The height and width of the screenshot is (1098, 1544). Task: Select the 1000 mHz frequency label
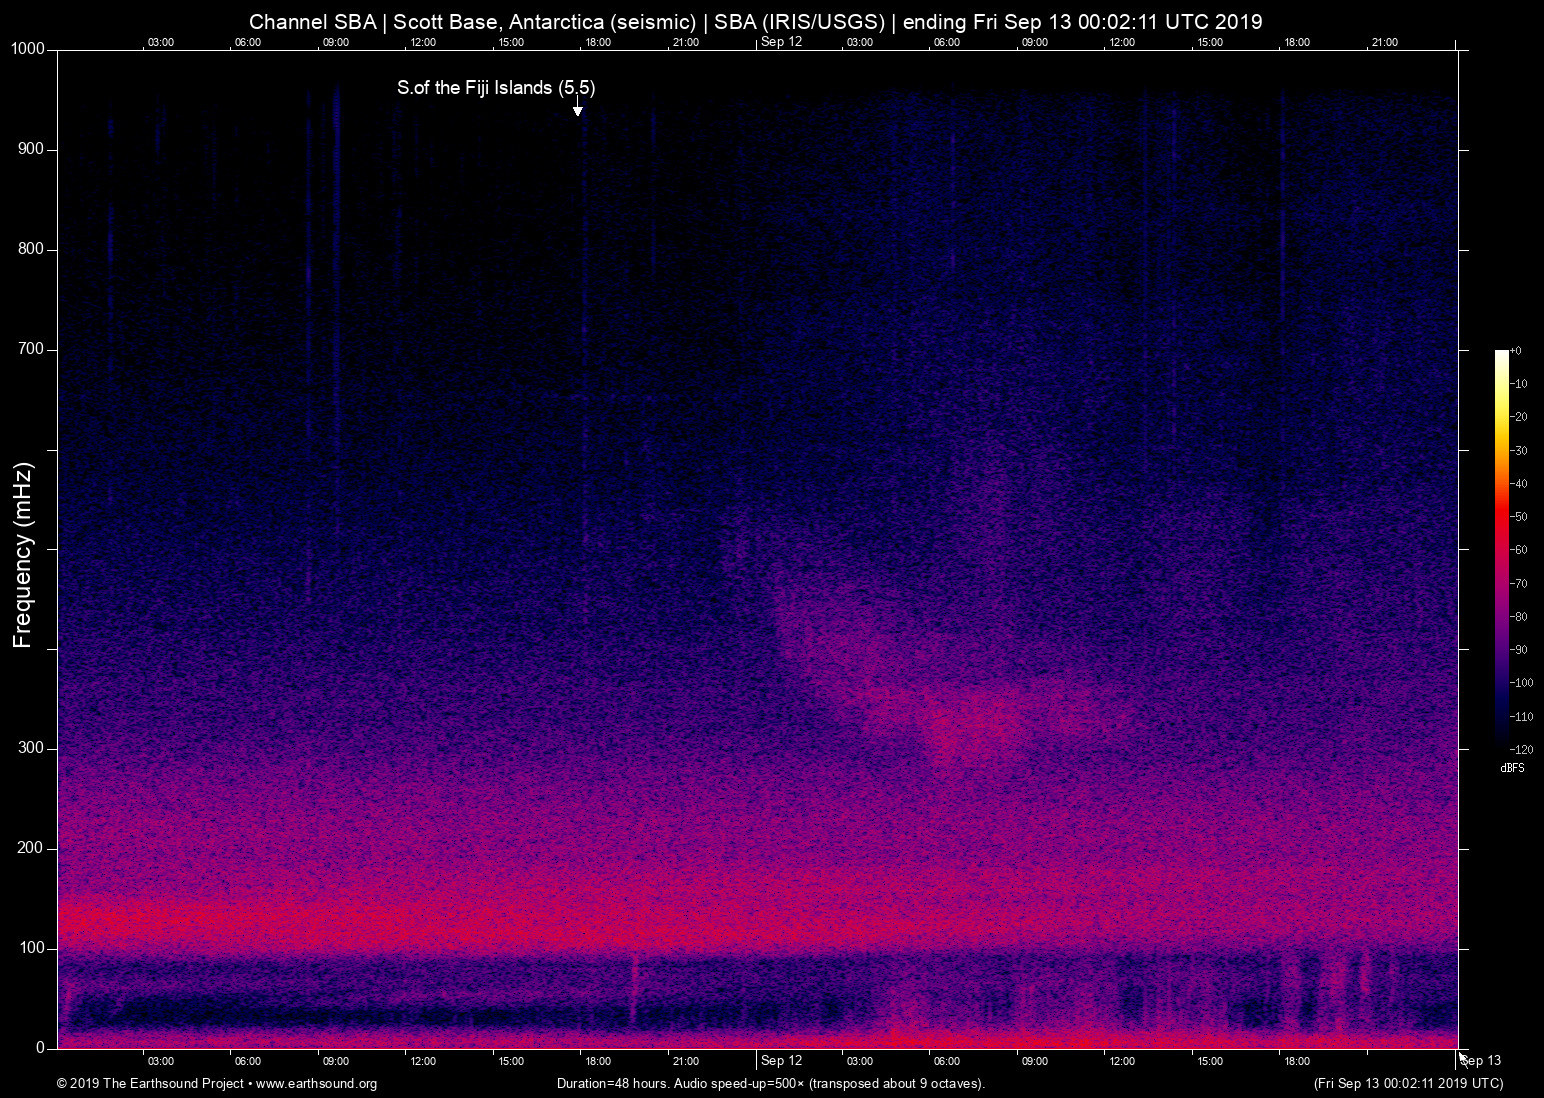tap(27, 48)
